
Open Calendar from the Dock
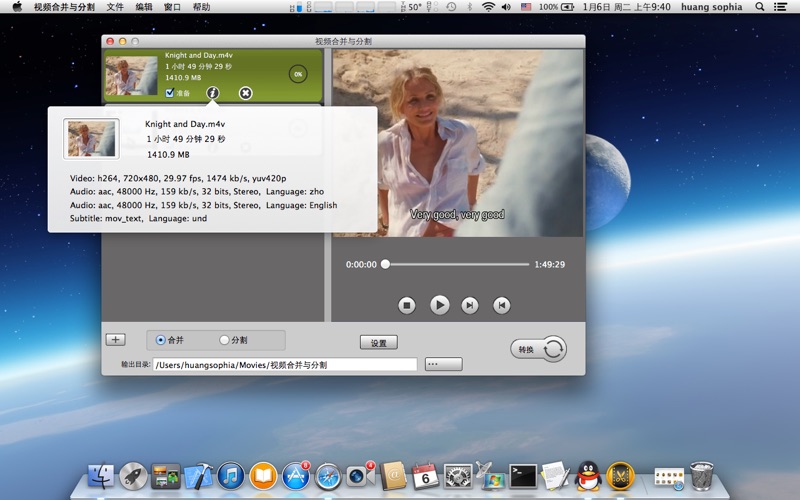pyautogui.click(x=426, y=477)
